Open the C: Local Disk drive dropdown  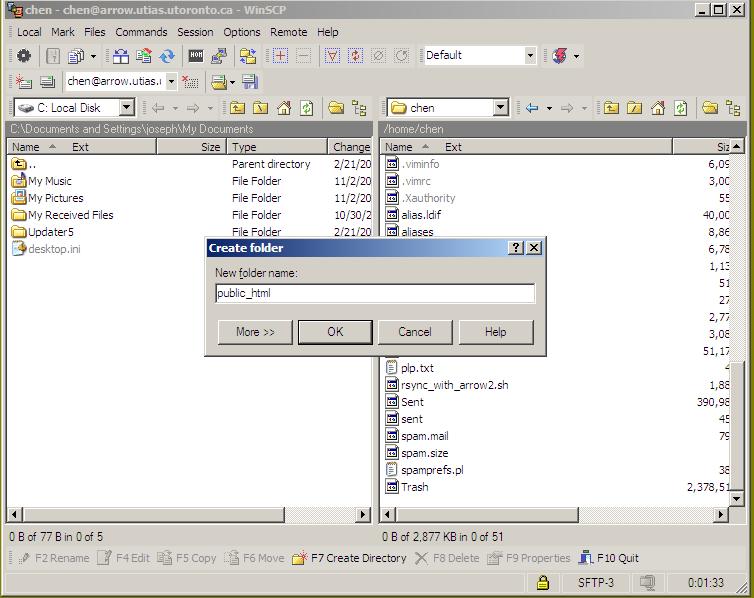coord(126,107)
